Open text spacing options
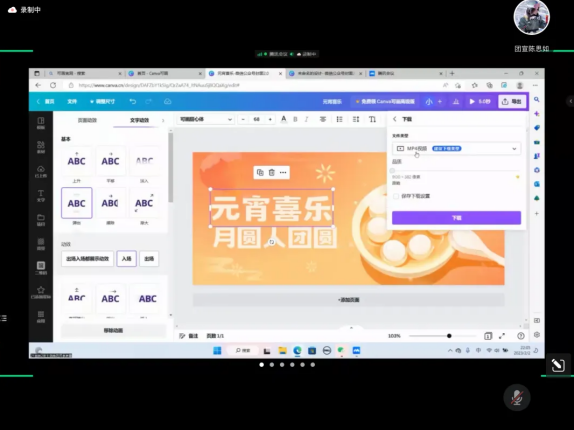The height and width of the screenshot is (430, 574). tap(356, 119)
